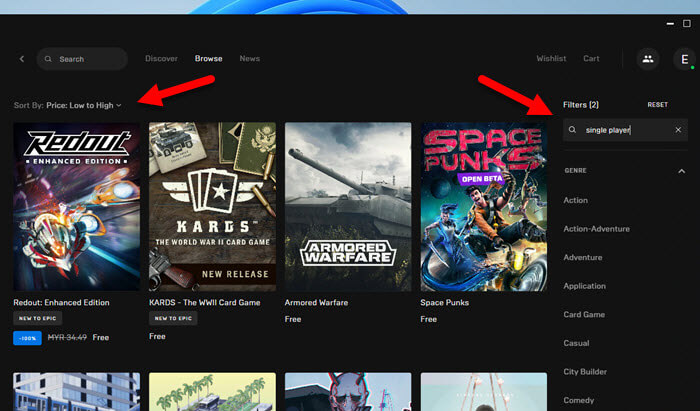Select the Browse tab
Viewport: 700px width, 411px height.
[x=208, y=58]
